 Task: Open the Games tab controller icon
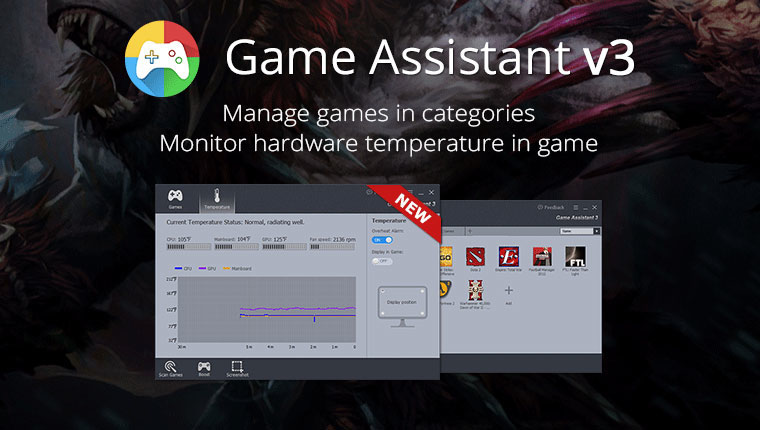(175, 196)
